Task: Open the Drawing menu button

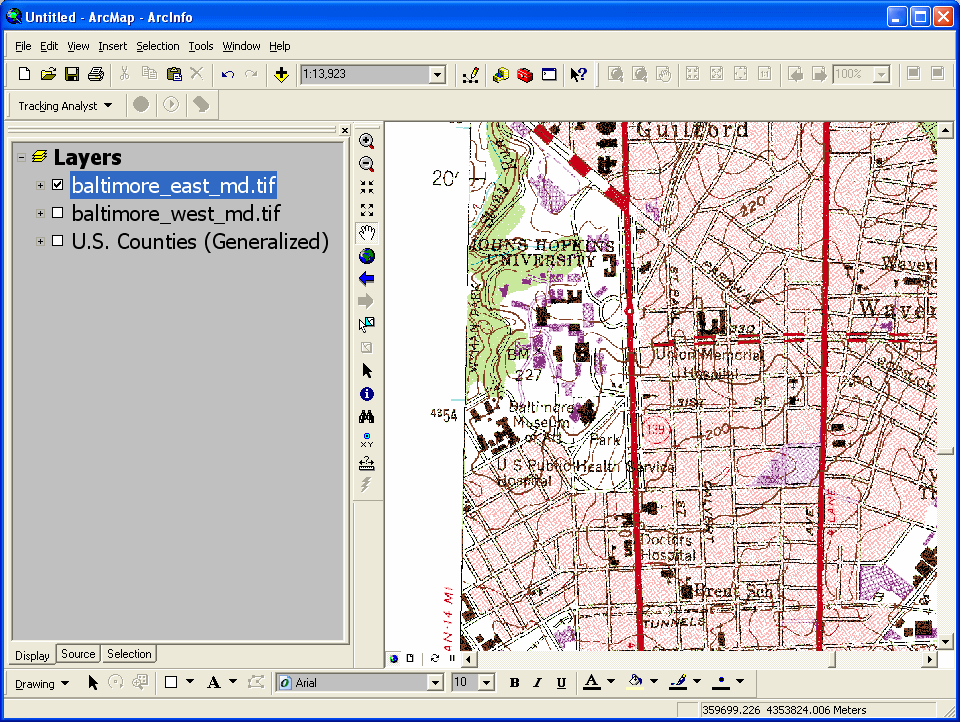Action: click(42, 683)
